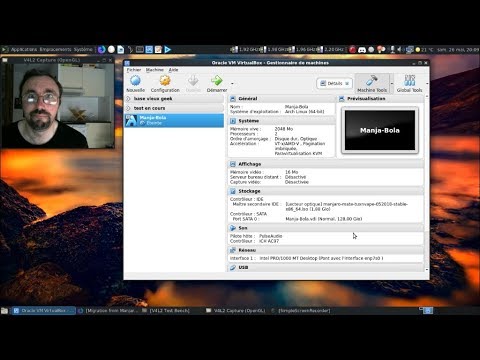Open the Applications panel menu
480x360 pixels.
point(24,50)
